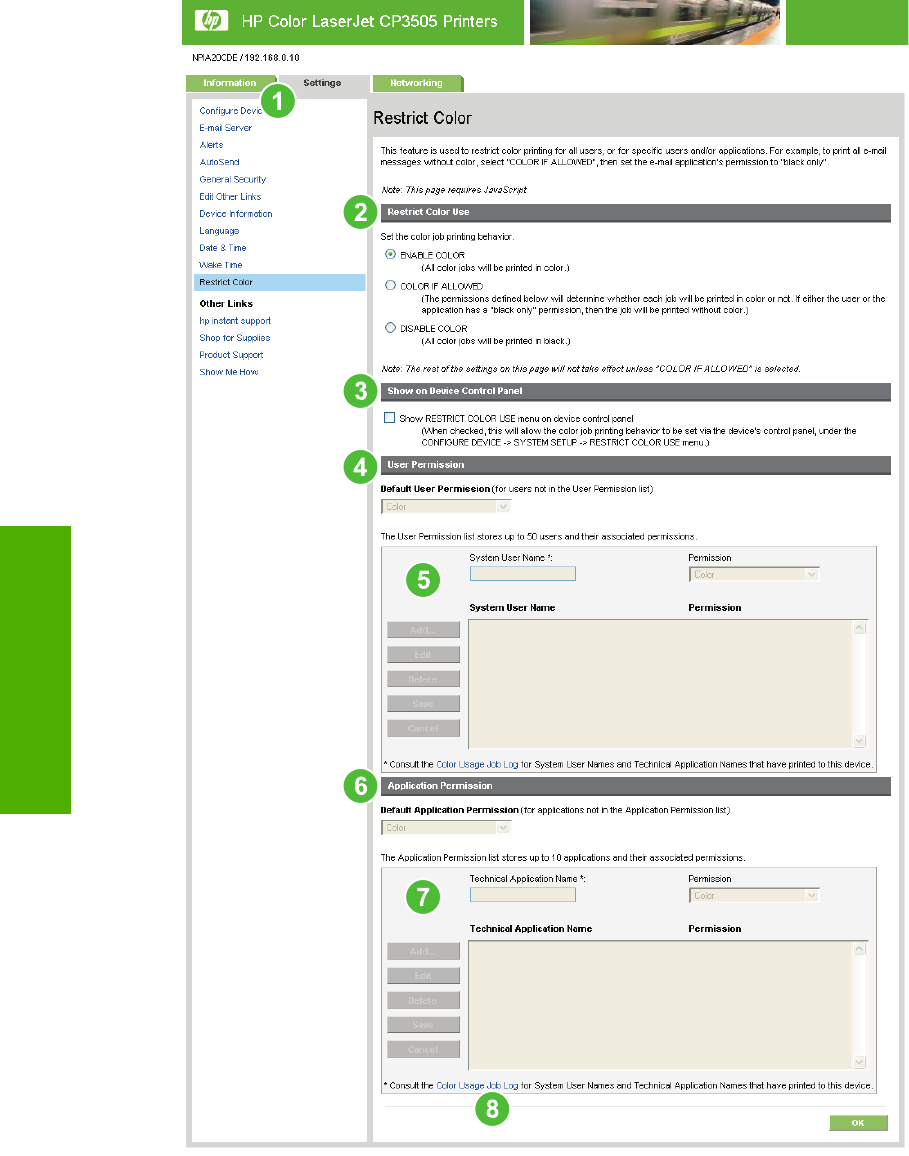909x1156 pixels.
Task: Click scroll up arrow of user list
Action: click(860, 628)
